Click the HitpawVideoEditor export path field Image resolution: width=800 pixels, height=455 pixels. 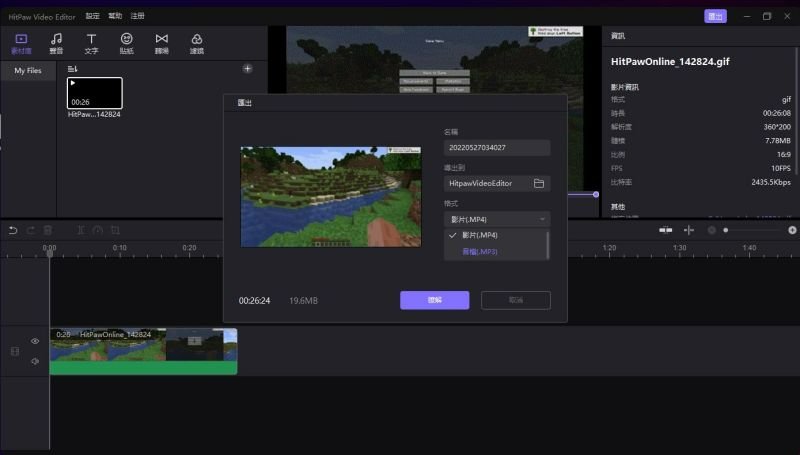coord(497,183)
